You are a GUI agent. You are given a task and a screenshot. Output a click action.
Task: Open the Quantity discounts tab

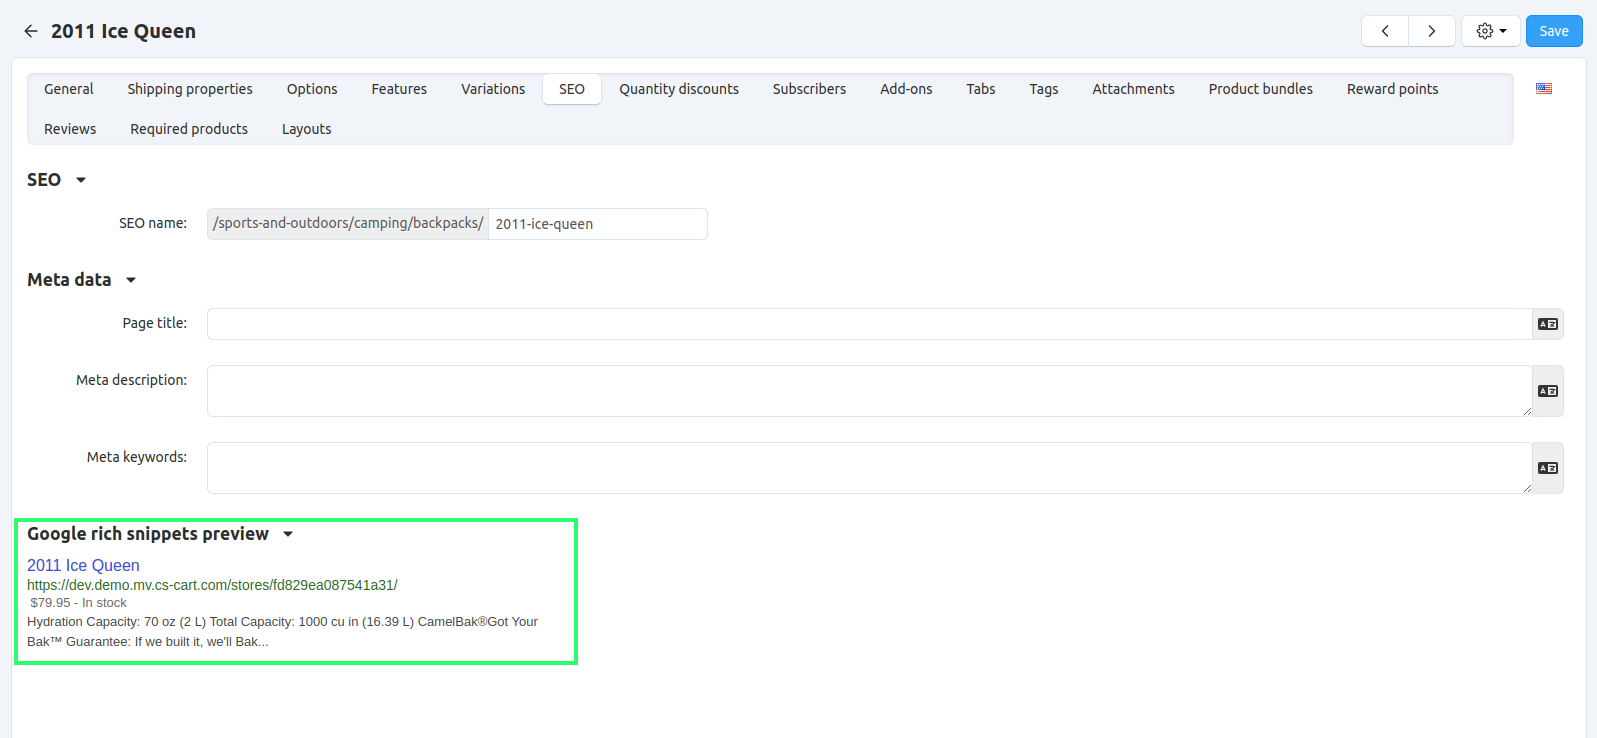pyautogui.click(x=679, y=89)
